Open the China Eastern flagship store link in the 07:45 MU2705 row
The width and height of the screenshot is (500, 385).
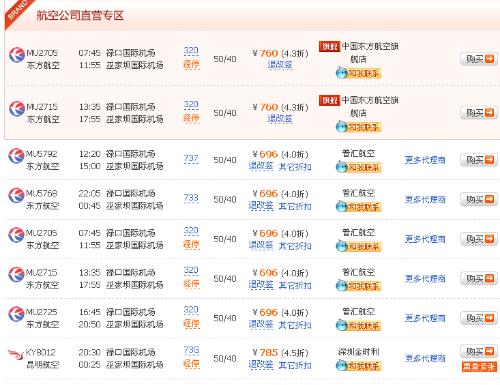(x=370, y=52)
